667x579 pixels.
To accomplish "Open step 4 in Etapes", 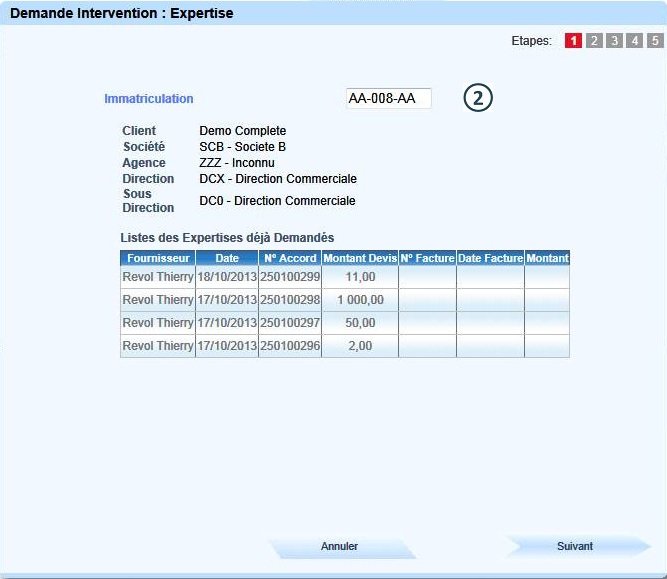I will coord(635,41).
